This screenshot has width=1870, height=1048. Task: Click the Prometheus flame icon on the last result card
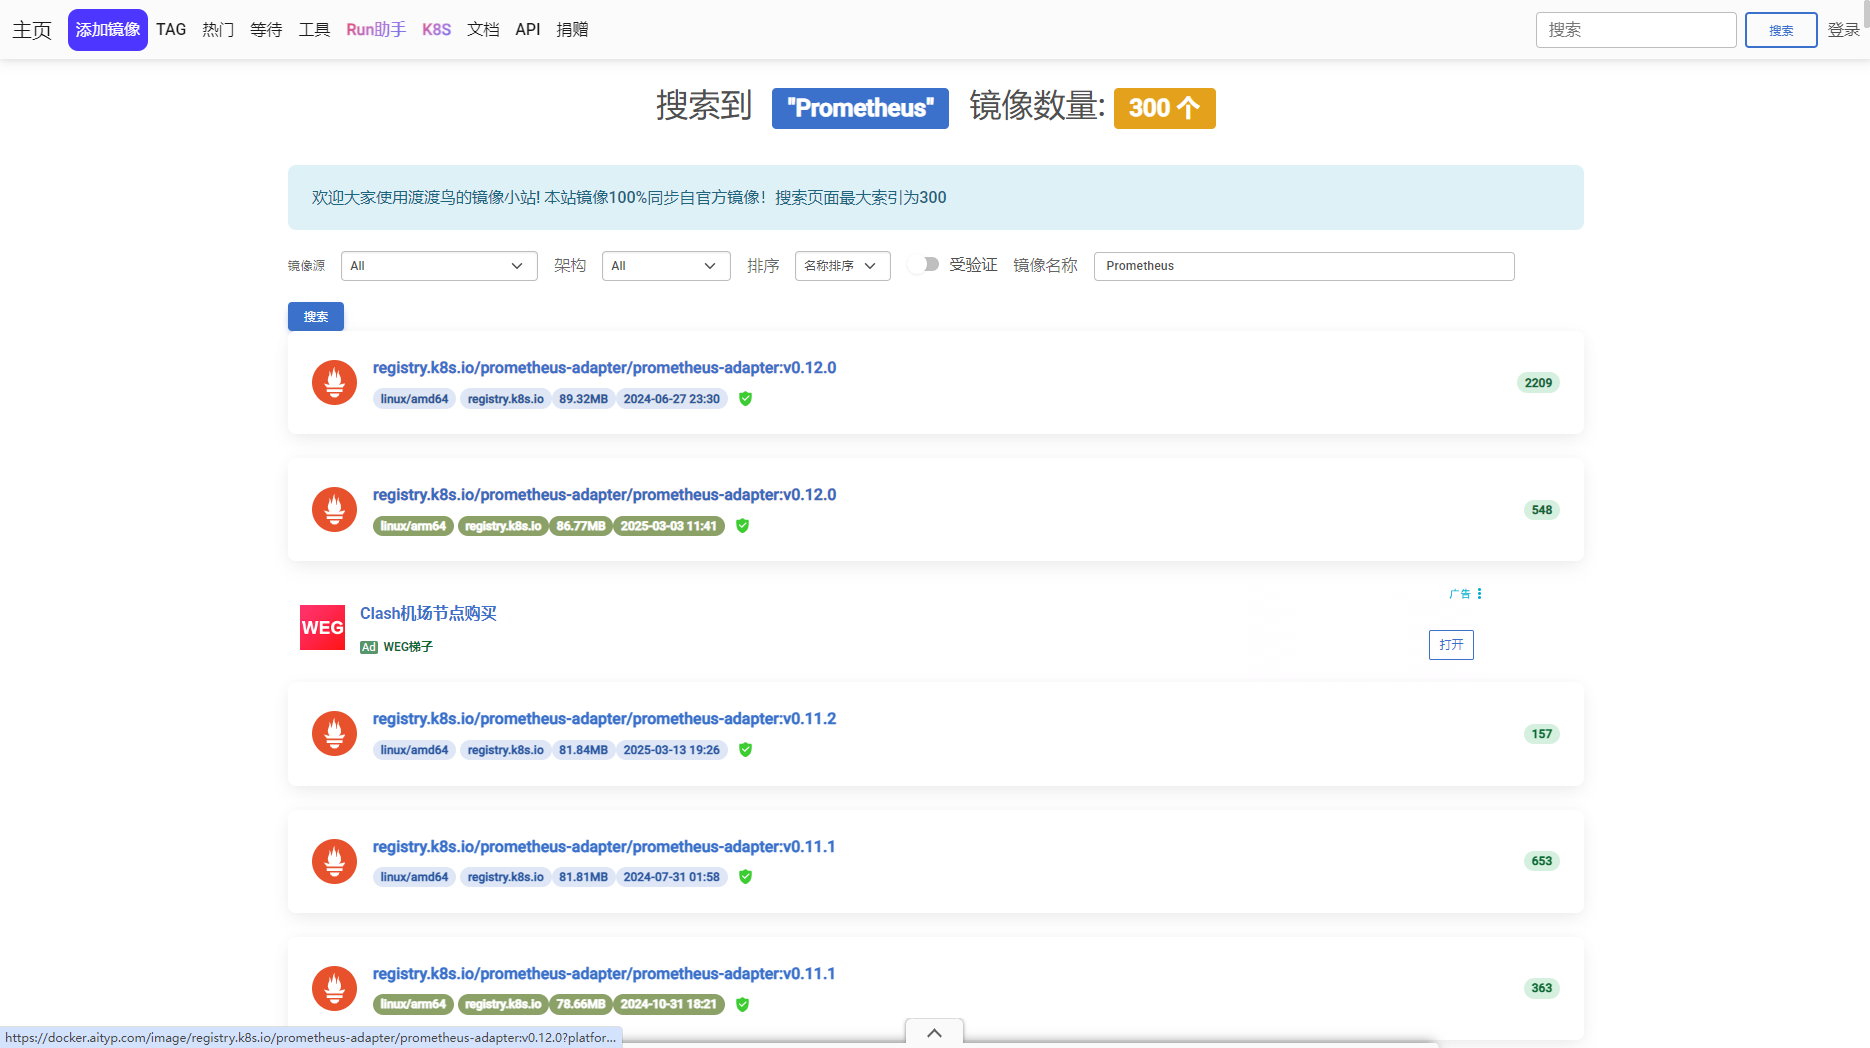click(334, 988)
